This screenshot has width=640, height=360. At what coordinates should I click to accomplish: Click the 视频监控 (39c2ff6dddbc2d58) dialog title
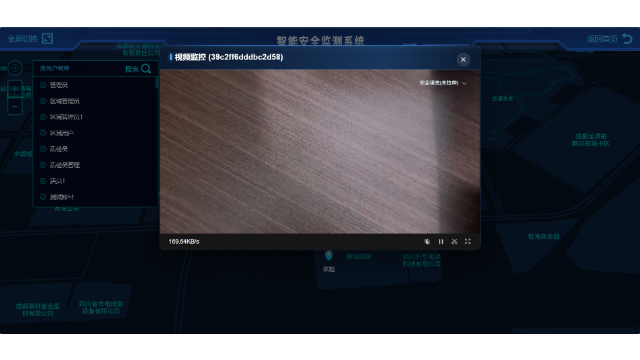pyautogui.click(x=229, y=57)
